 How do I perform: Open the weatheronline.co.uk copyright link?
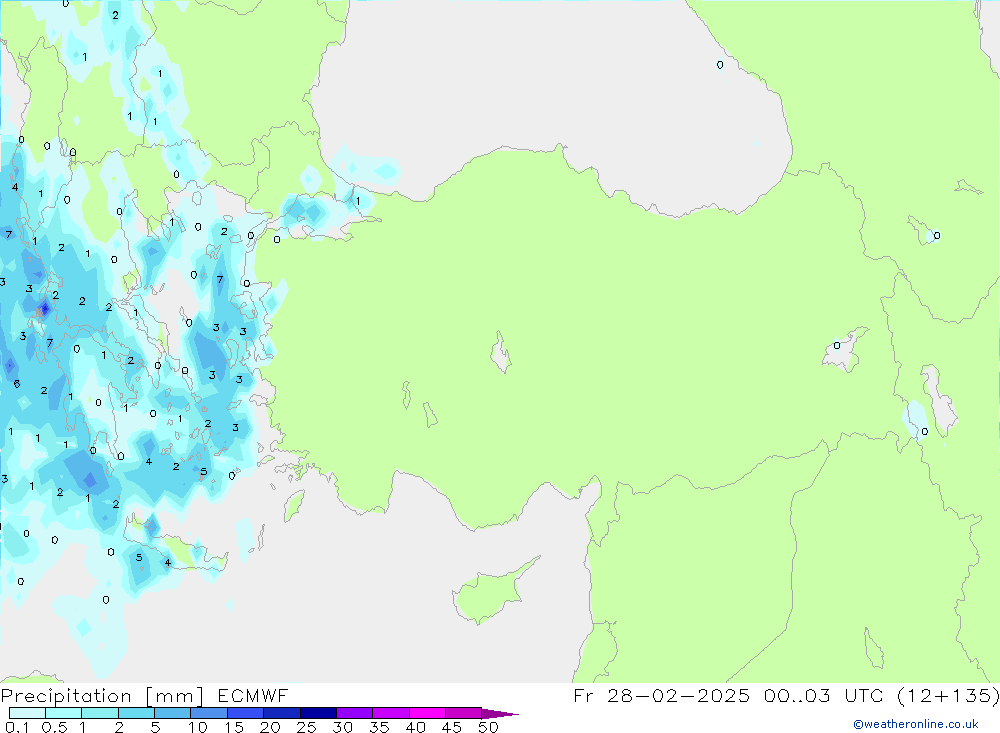coord(916,724)
